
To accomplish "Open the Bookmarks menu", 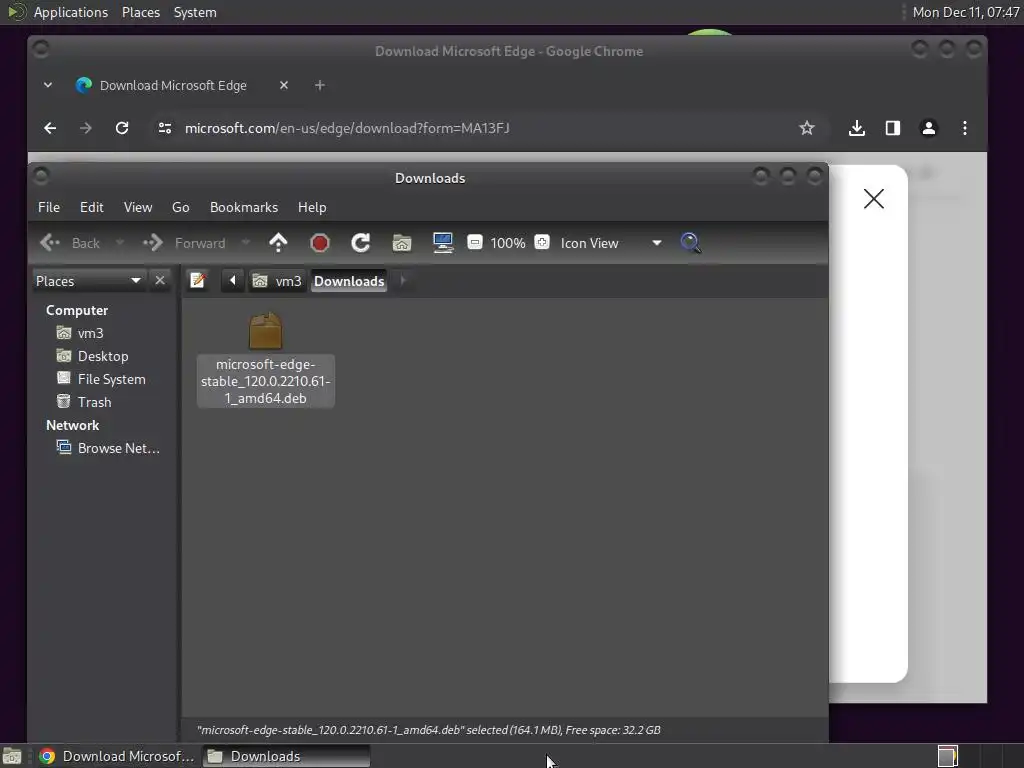I will click(244, 207).
